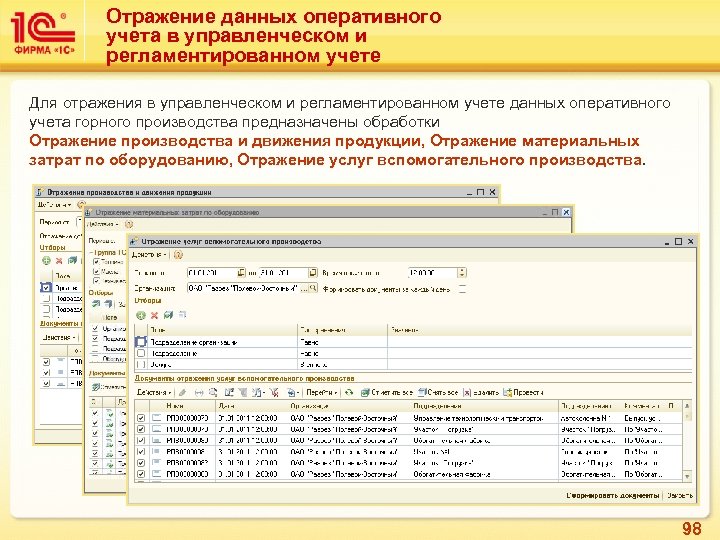
Task: Open the Действия dropdown in documents toolbar
Action: pos(154,392)
